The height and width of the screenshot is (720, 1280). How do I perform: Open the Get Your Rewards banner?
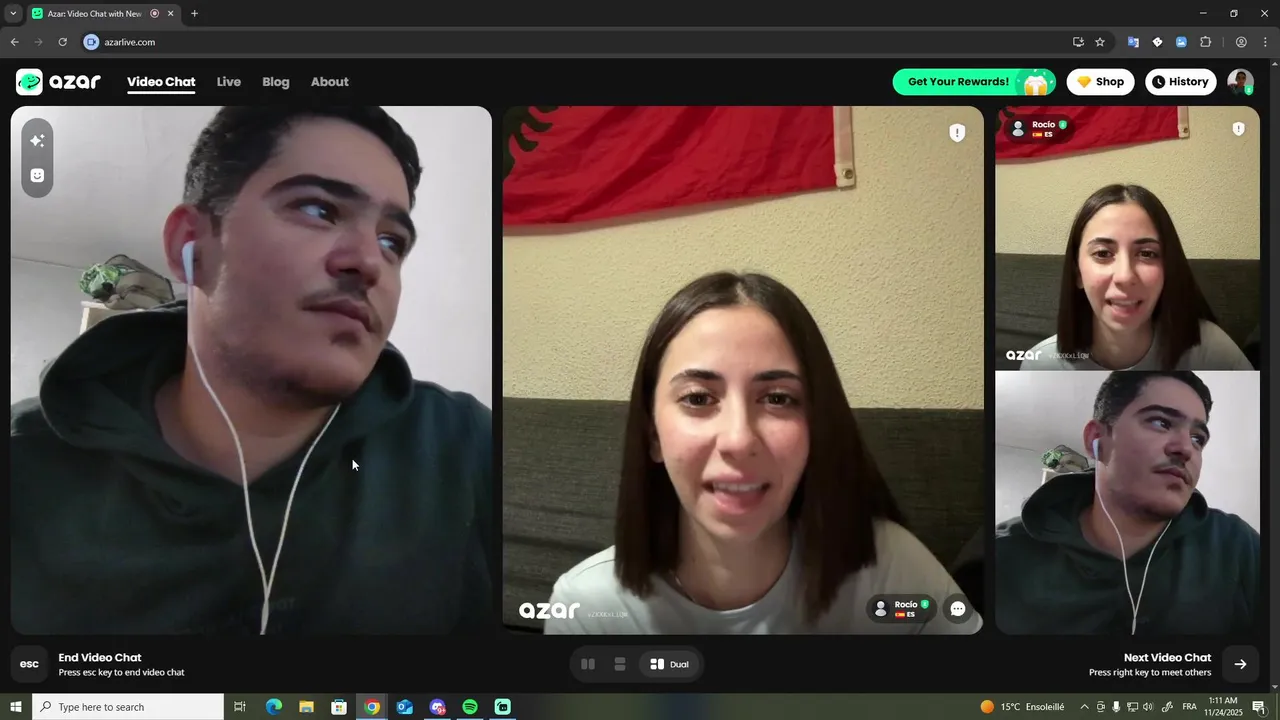coord(974,82)
